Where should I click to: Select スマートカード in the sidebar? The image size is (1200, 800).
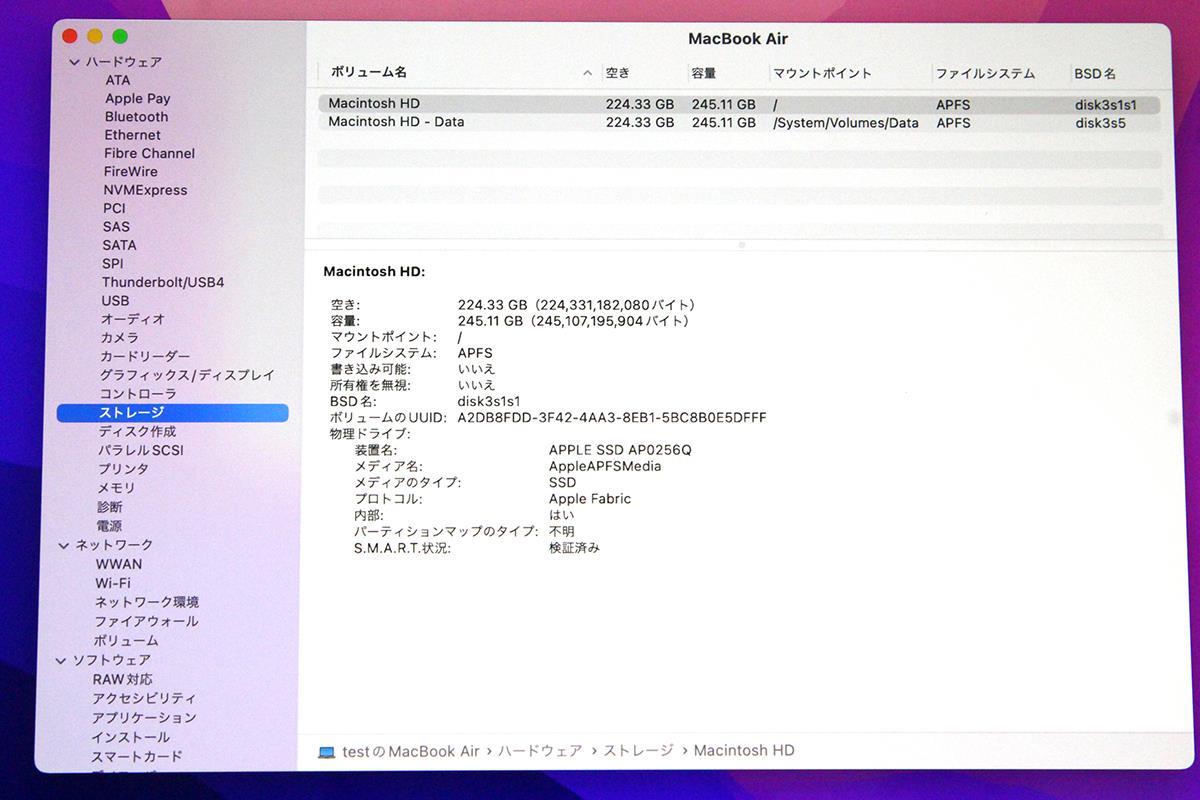click(x=137, y=757)
